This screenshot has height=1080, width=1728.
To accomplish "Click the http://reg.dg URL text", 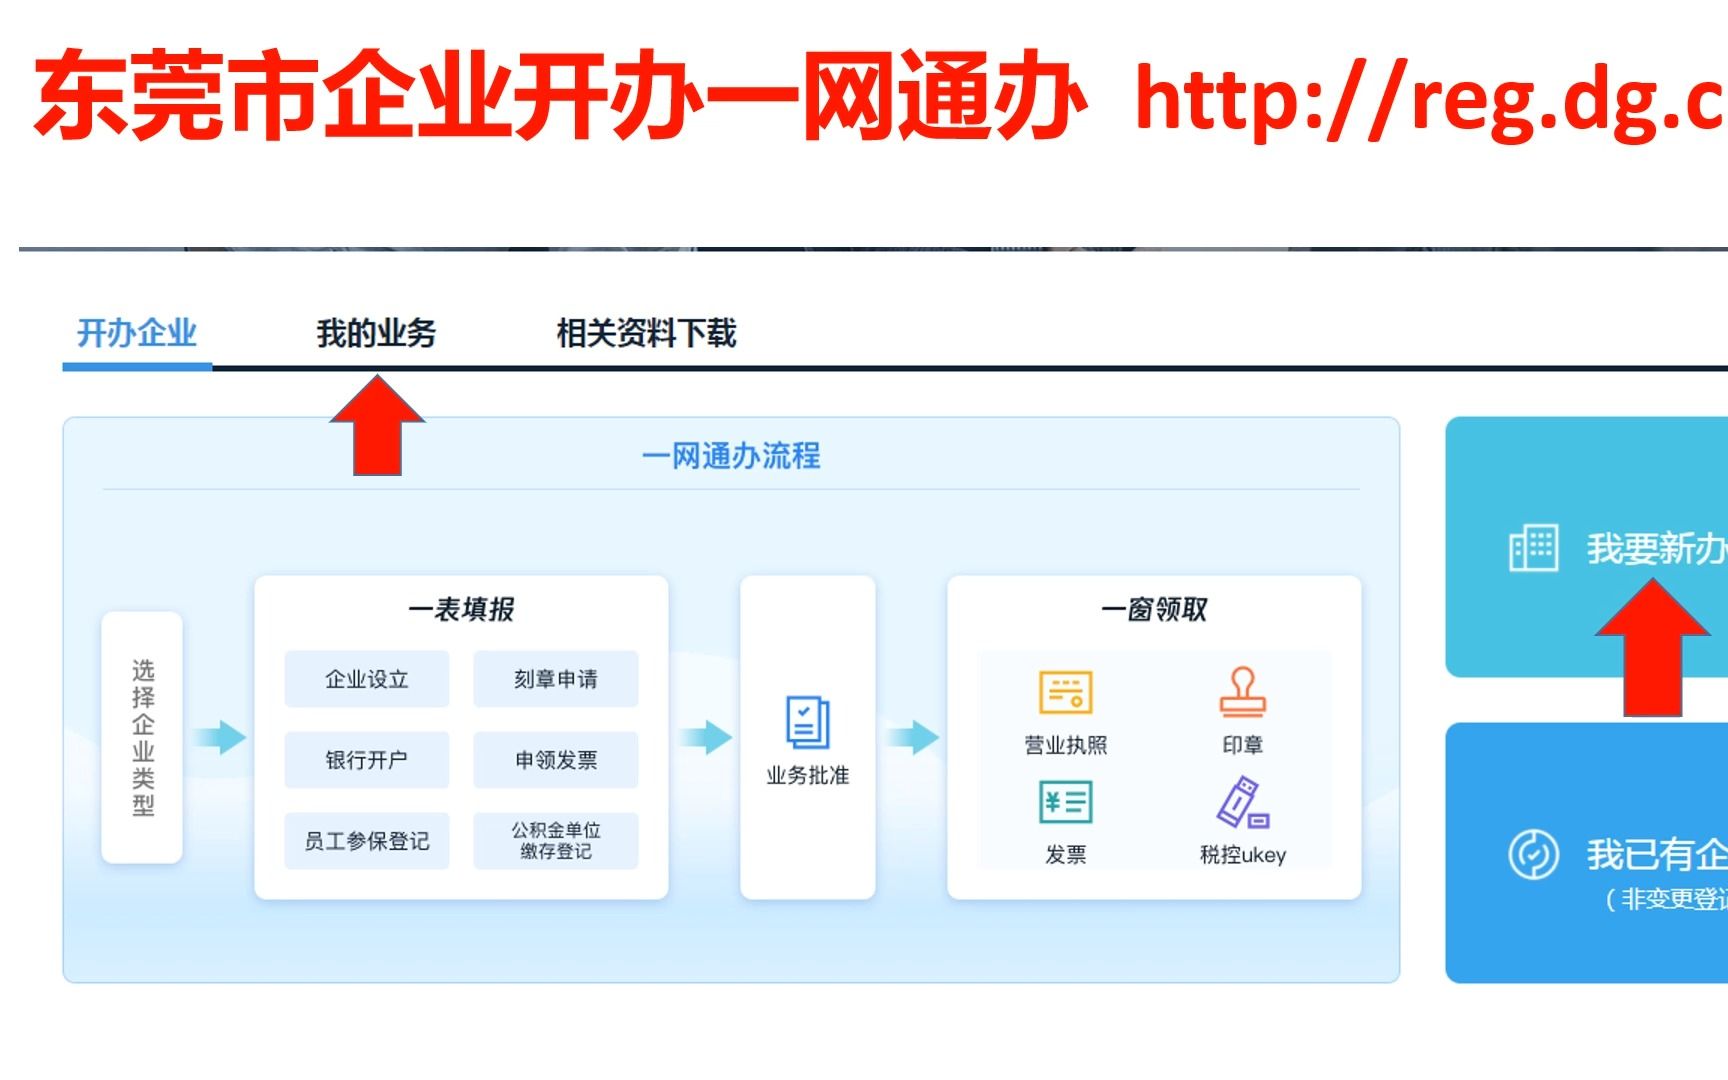I will coord(1430,100).
